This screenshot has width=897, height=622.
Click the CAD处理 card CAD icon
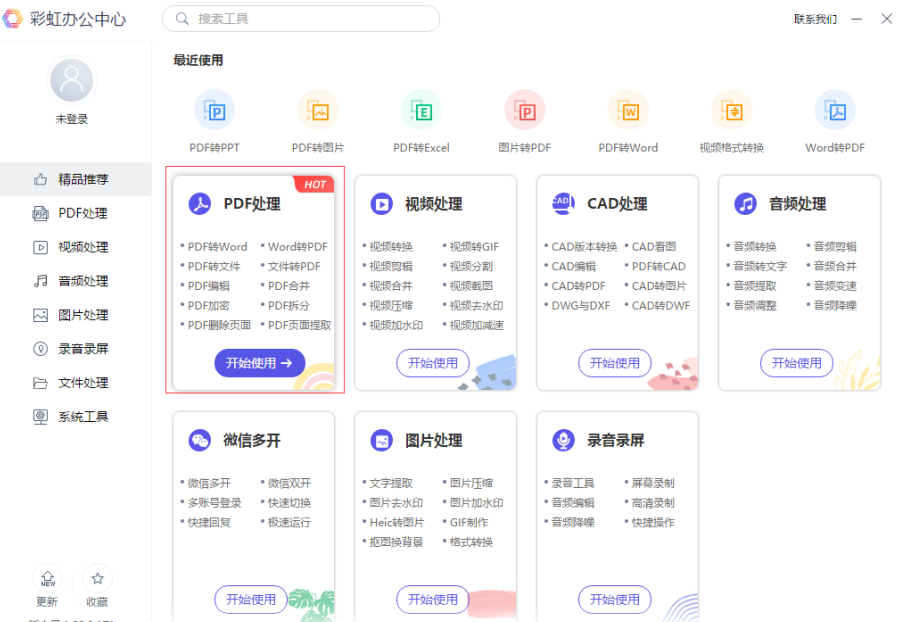coord(563,204)
